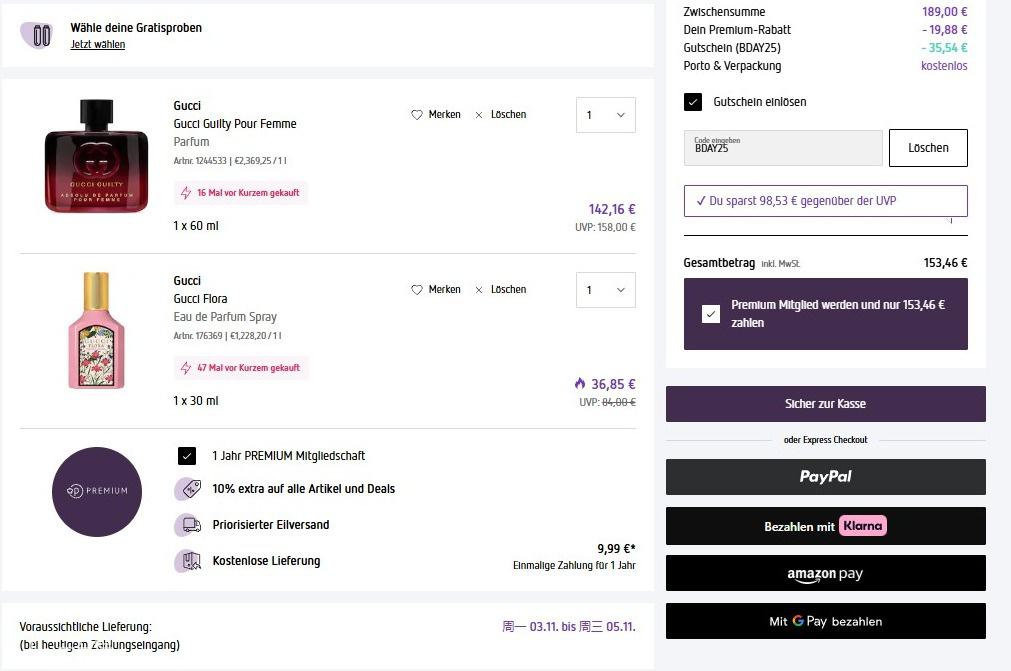The image size is (1011, 671).
Task: Open the Jetzt wählen samples link
Action: [98, 45]
